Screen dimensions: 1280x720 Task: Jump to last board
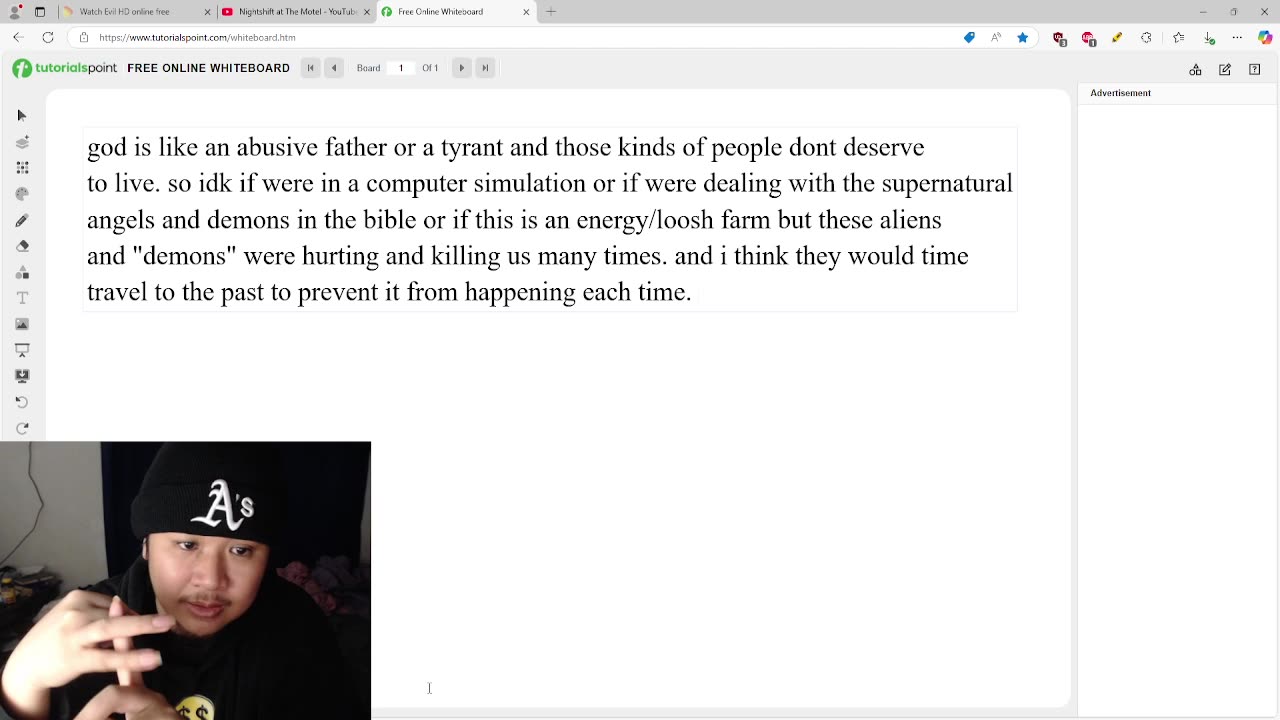pos(485,68)
